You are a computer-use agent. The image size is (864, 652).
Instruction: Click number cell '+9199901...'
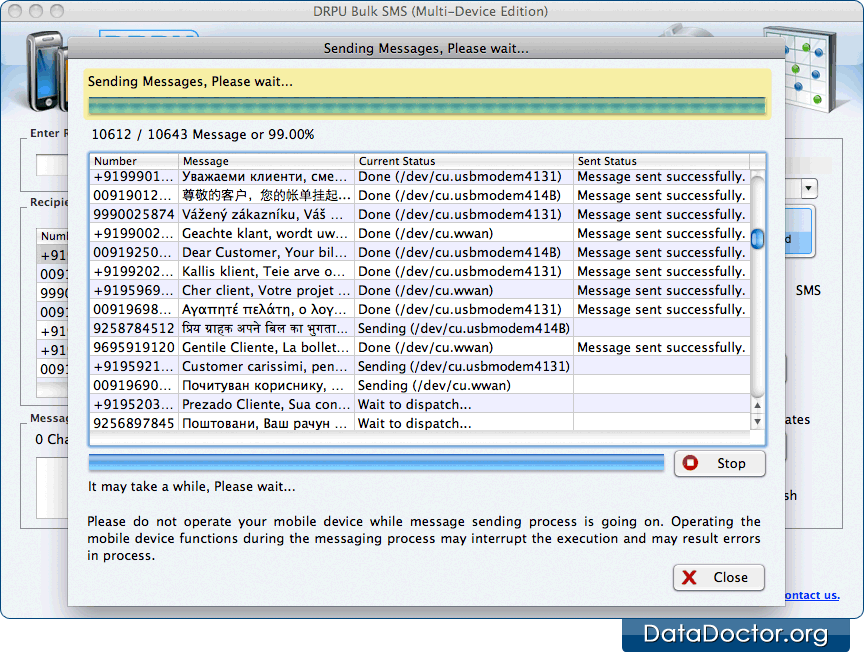tap(133, 176)
